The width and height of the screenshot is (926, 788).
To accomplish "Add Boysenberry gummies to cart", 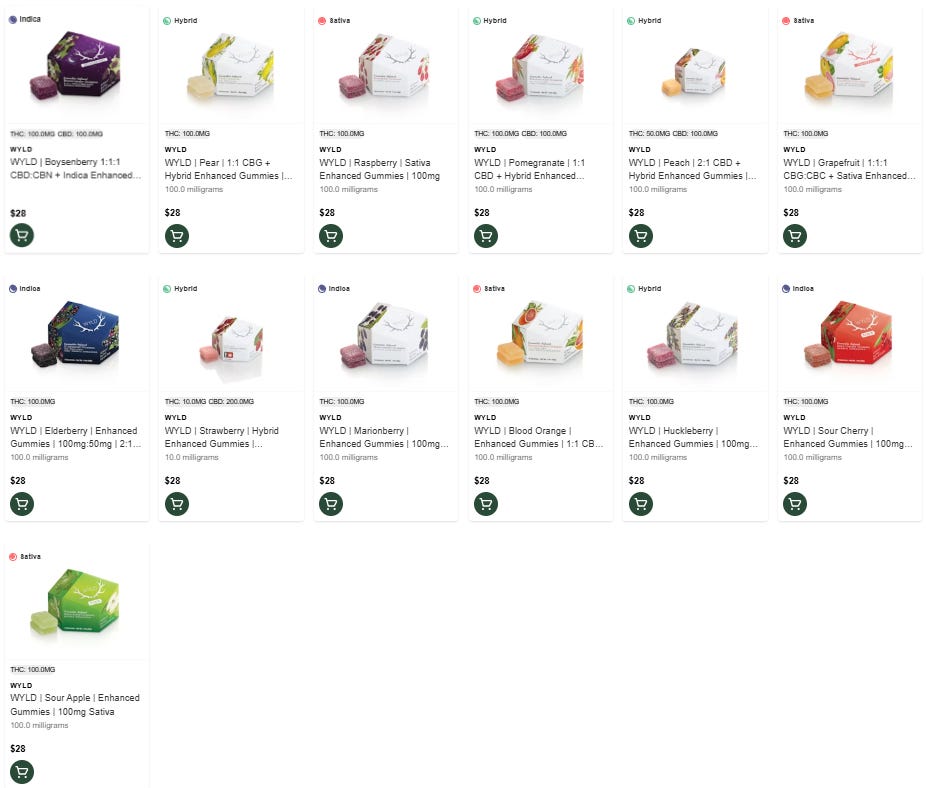I will coord(22,236).
